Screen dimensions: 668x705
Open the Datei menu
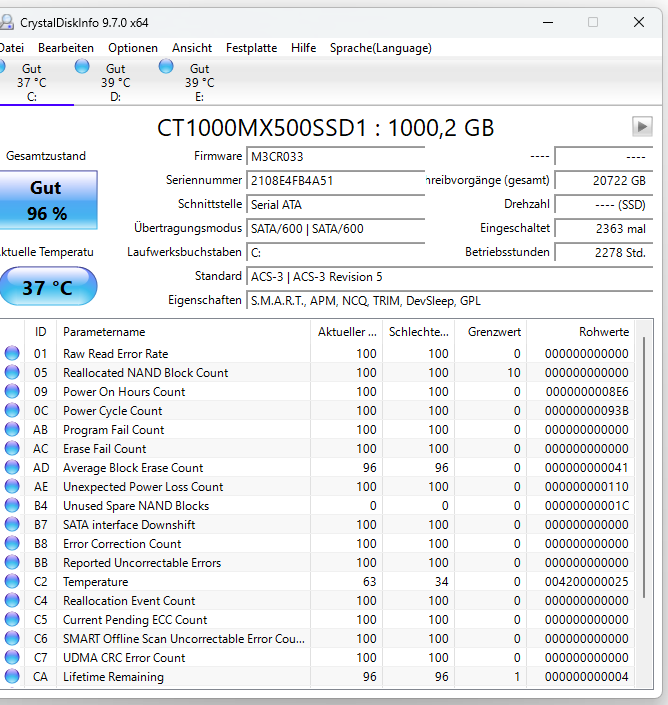click(x=12, y=48)
